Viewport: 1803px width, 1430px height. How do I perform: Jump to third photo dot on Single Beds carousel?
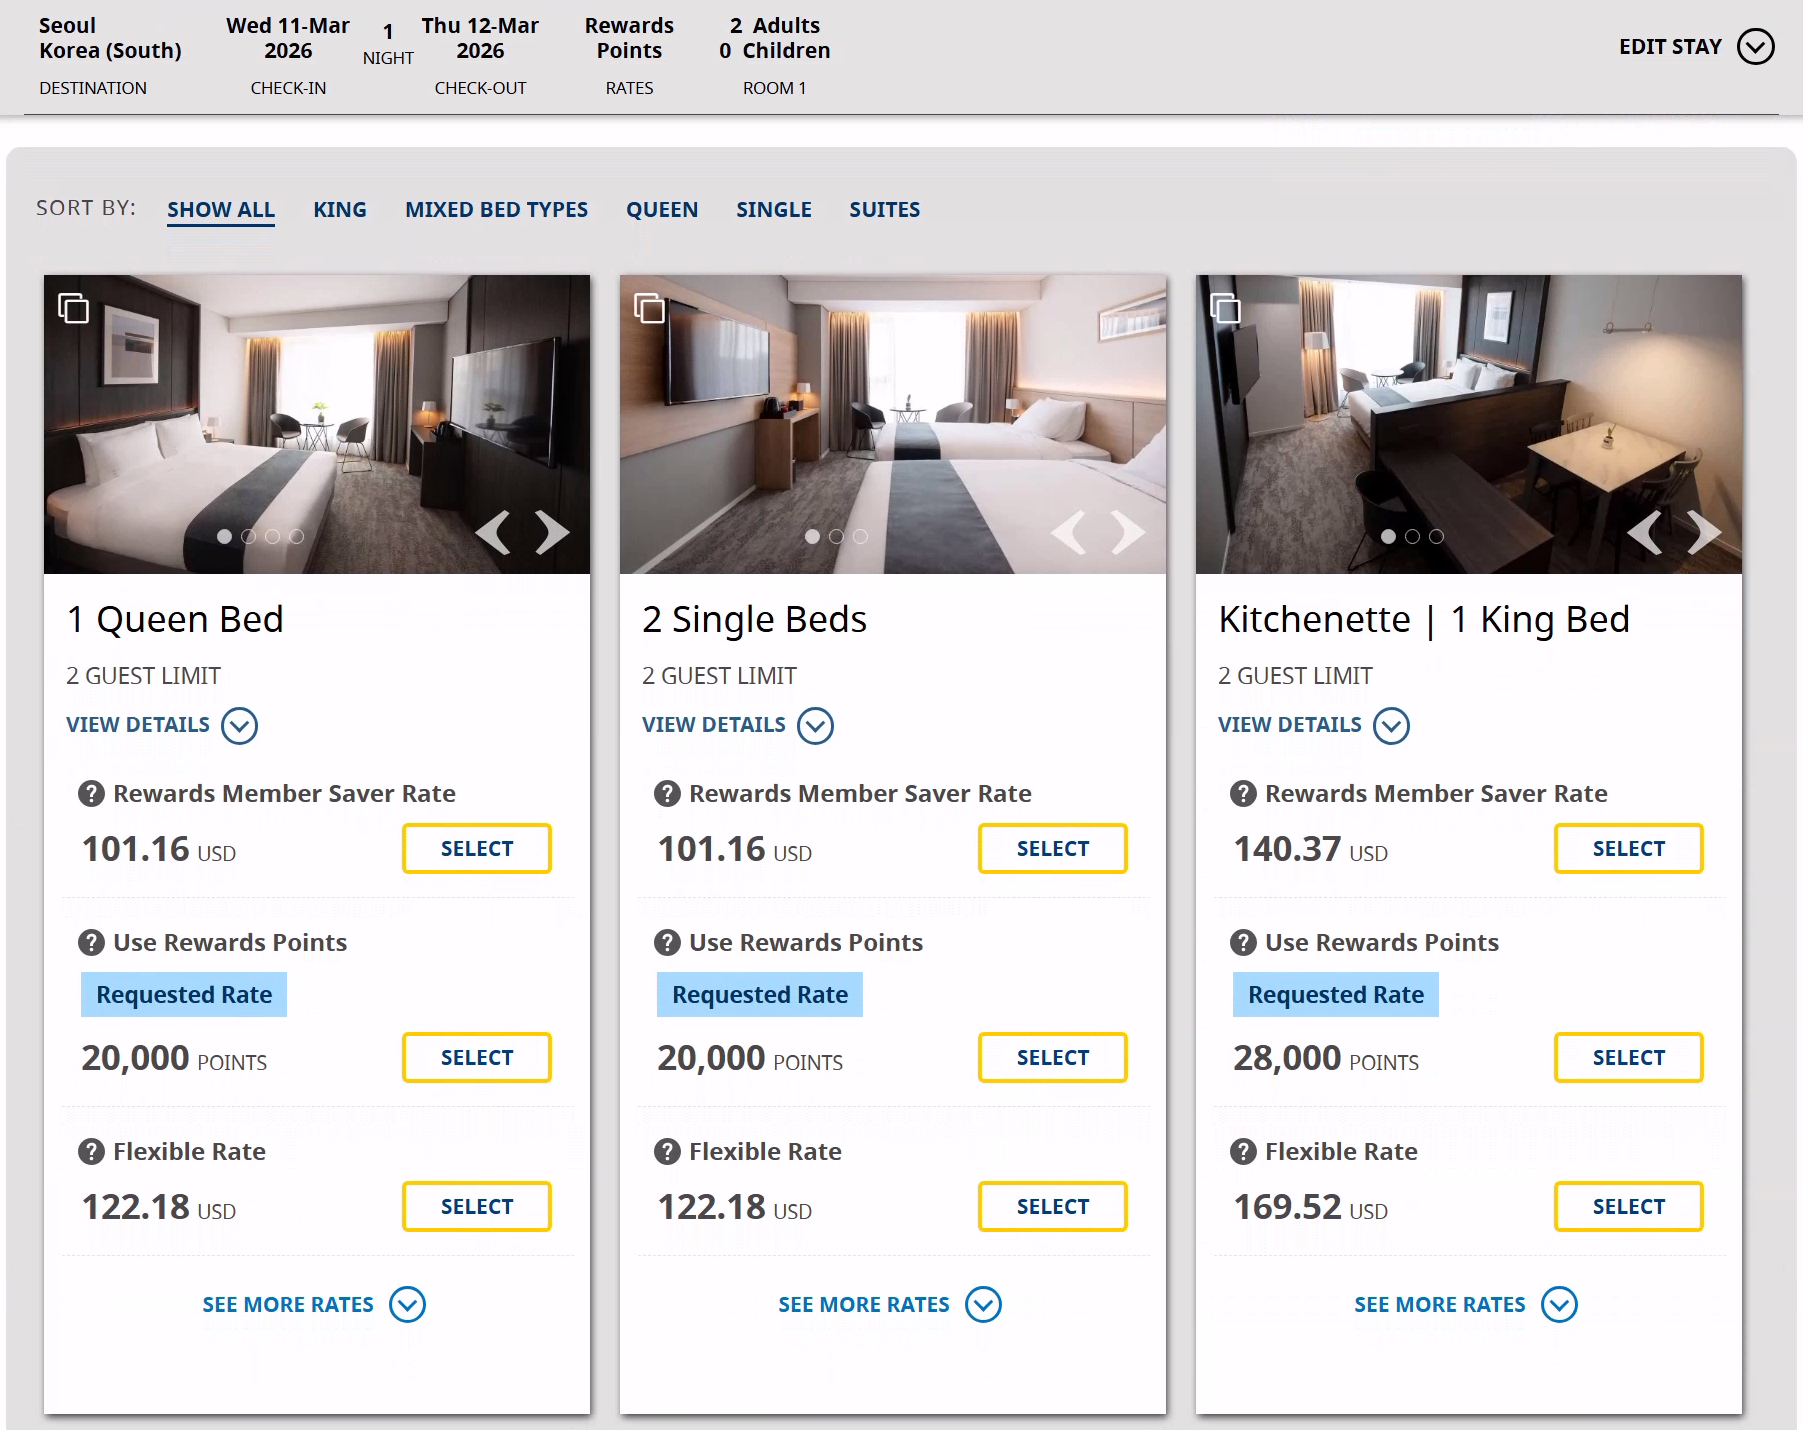861,537
